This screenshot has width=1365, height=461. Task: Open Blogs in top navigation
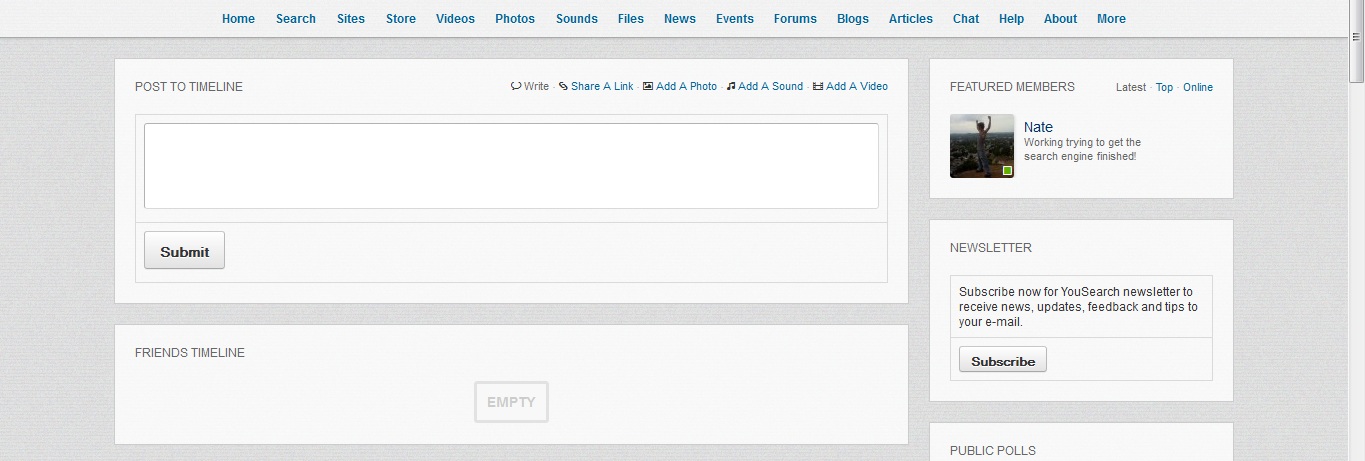coord(853,19)
